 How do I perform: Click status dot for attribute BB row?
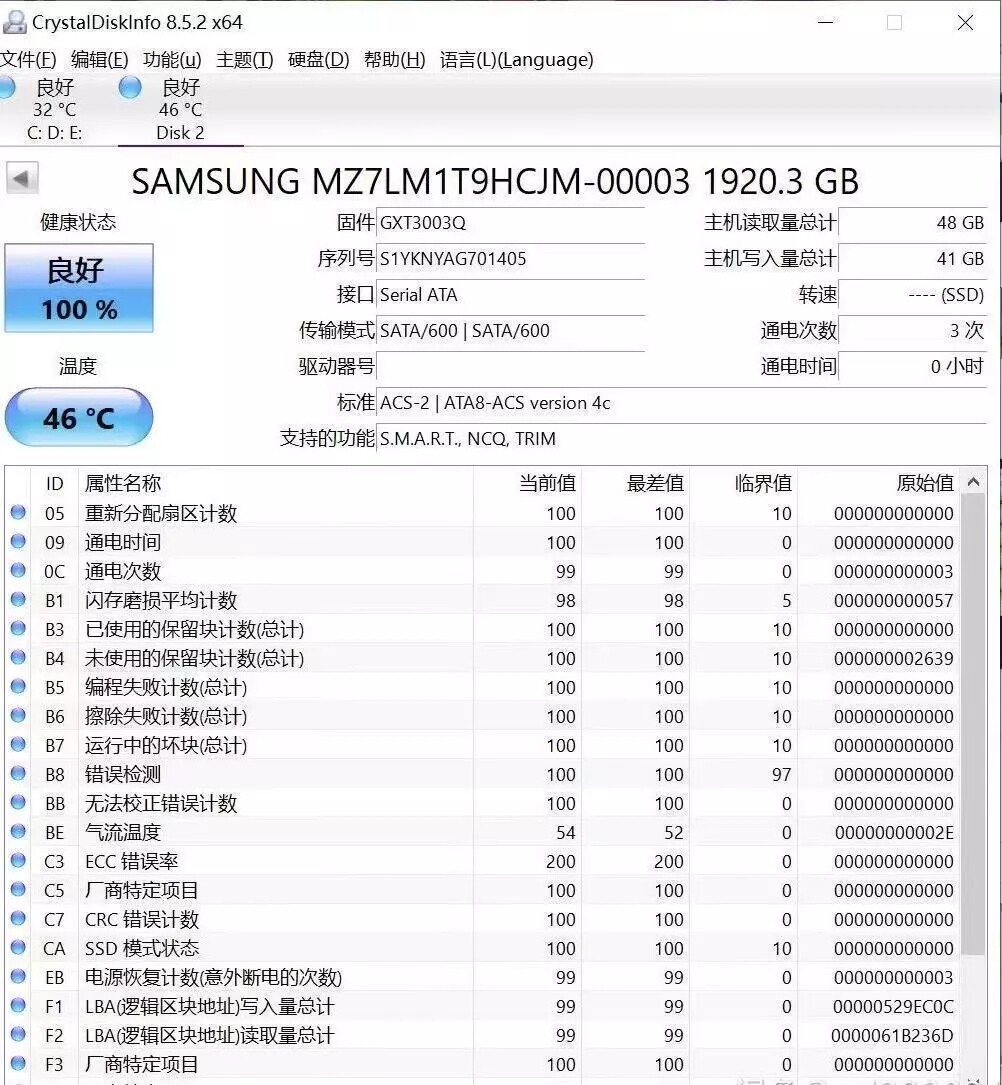(x=18, y=803)
